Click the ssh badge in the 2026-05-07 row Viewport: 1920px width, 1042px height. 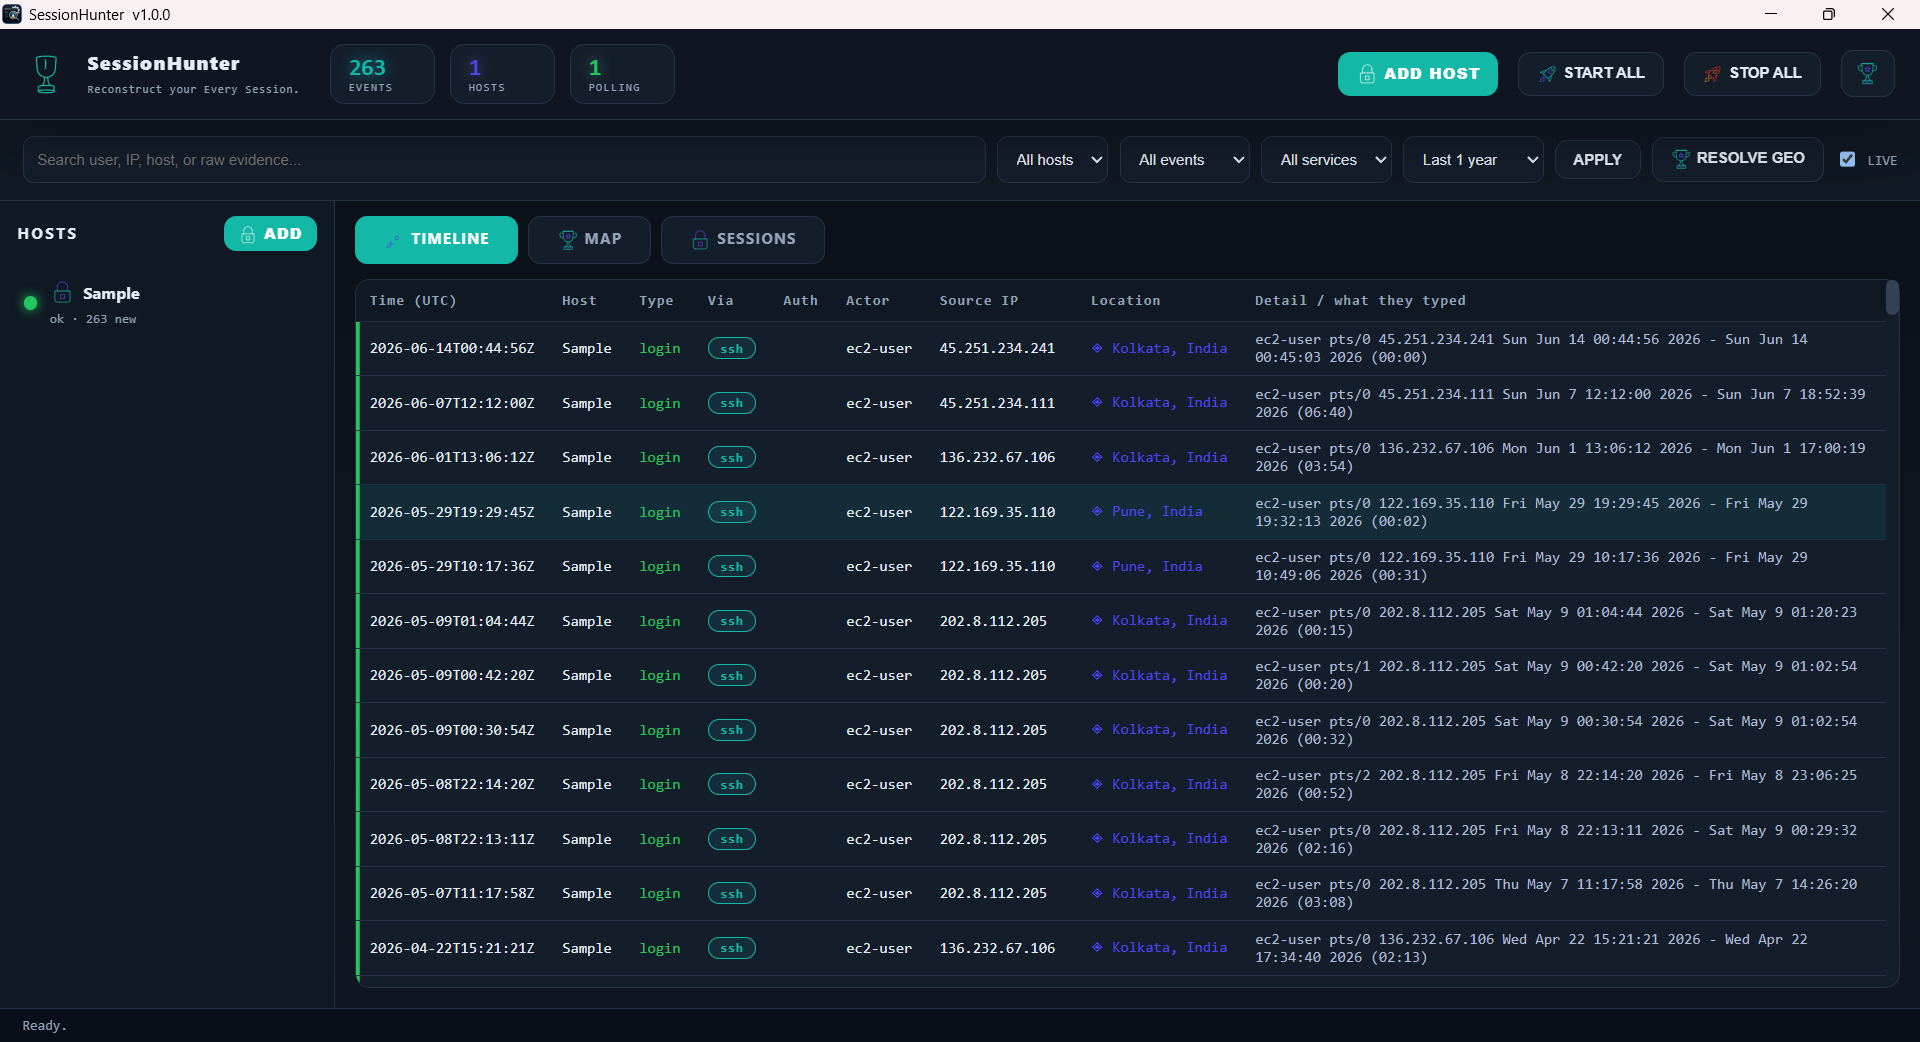732,894
